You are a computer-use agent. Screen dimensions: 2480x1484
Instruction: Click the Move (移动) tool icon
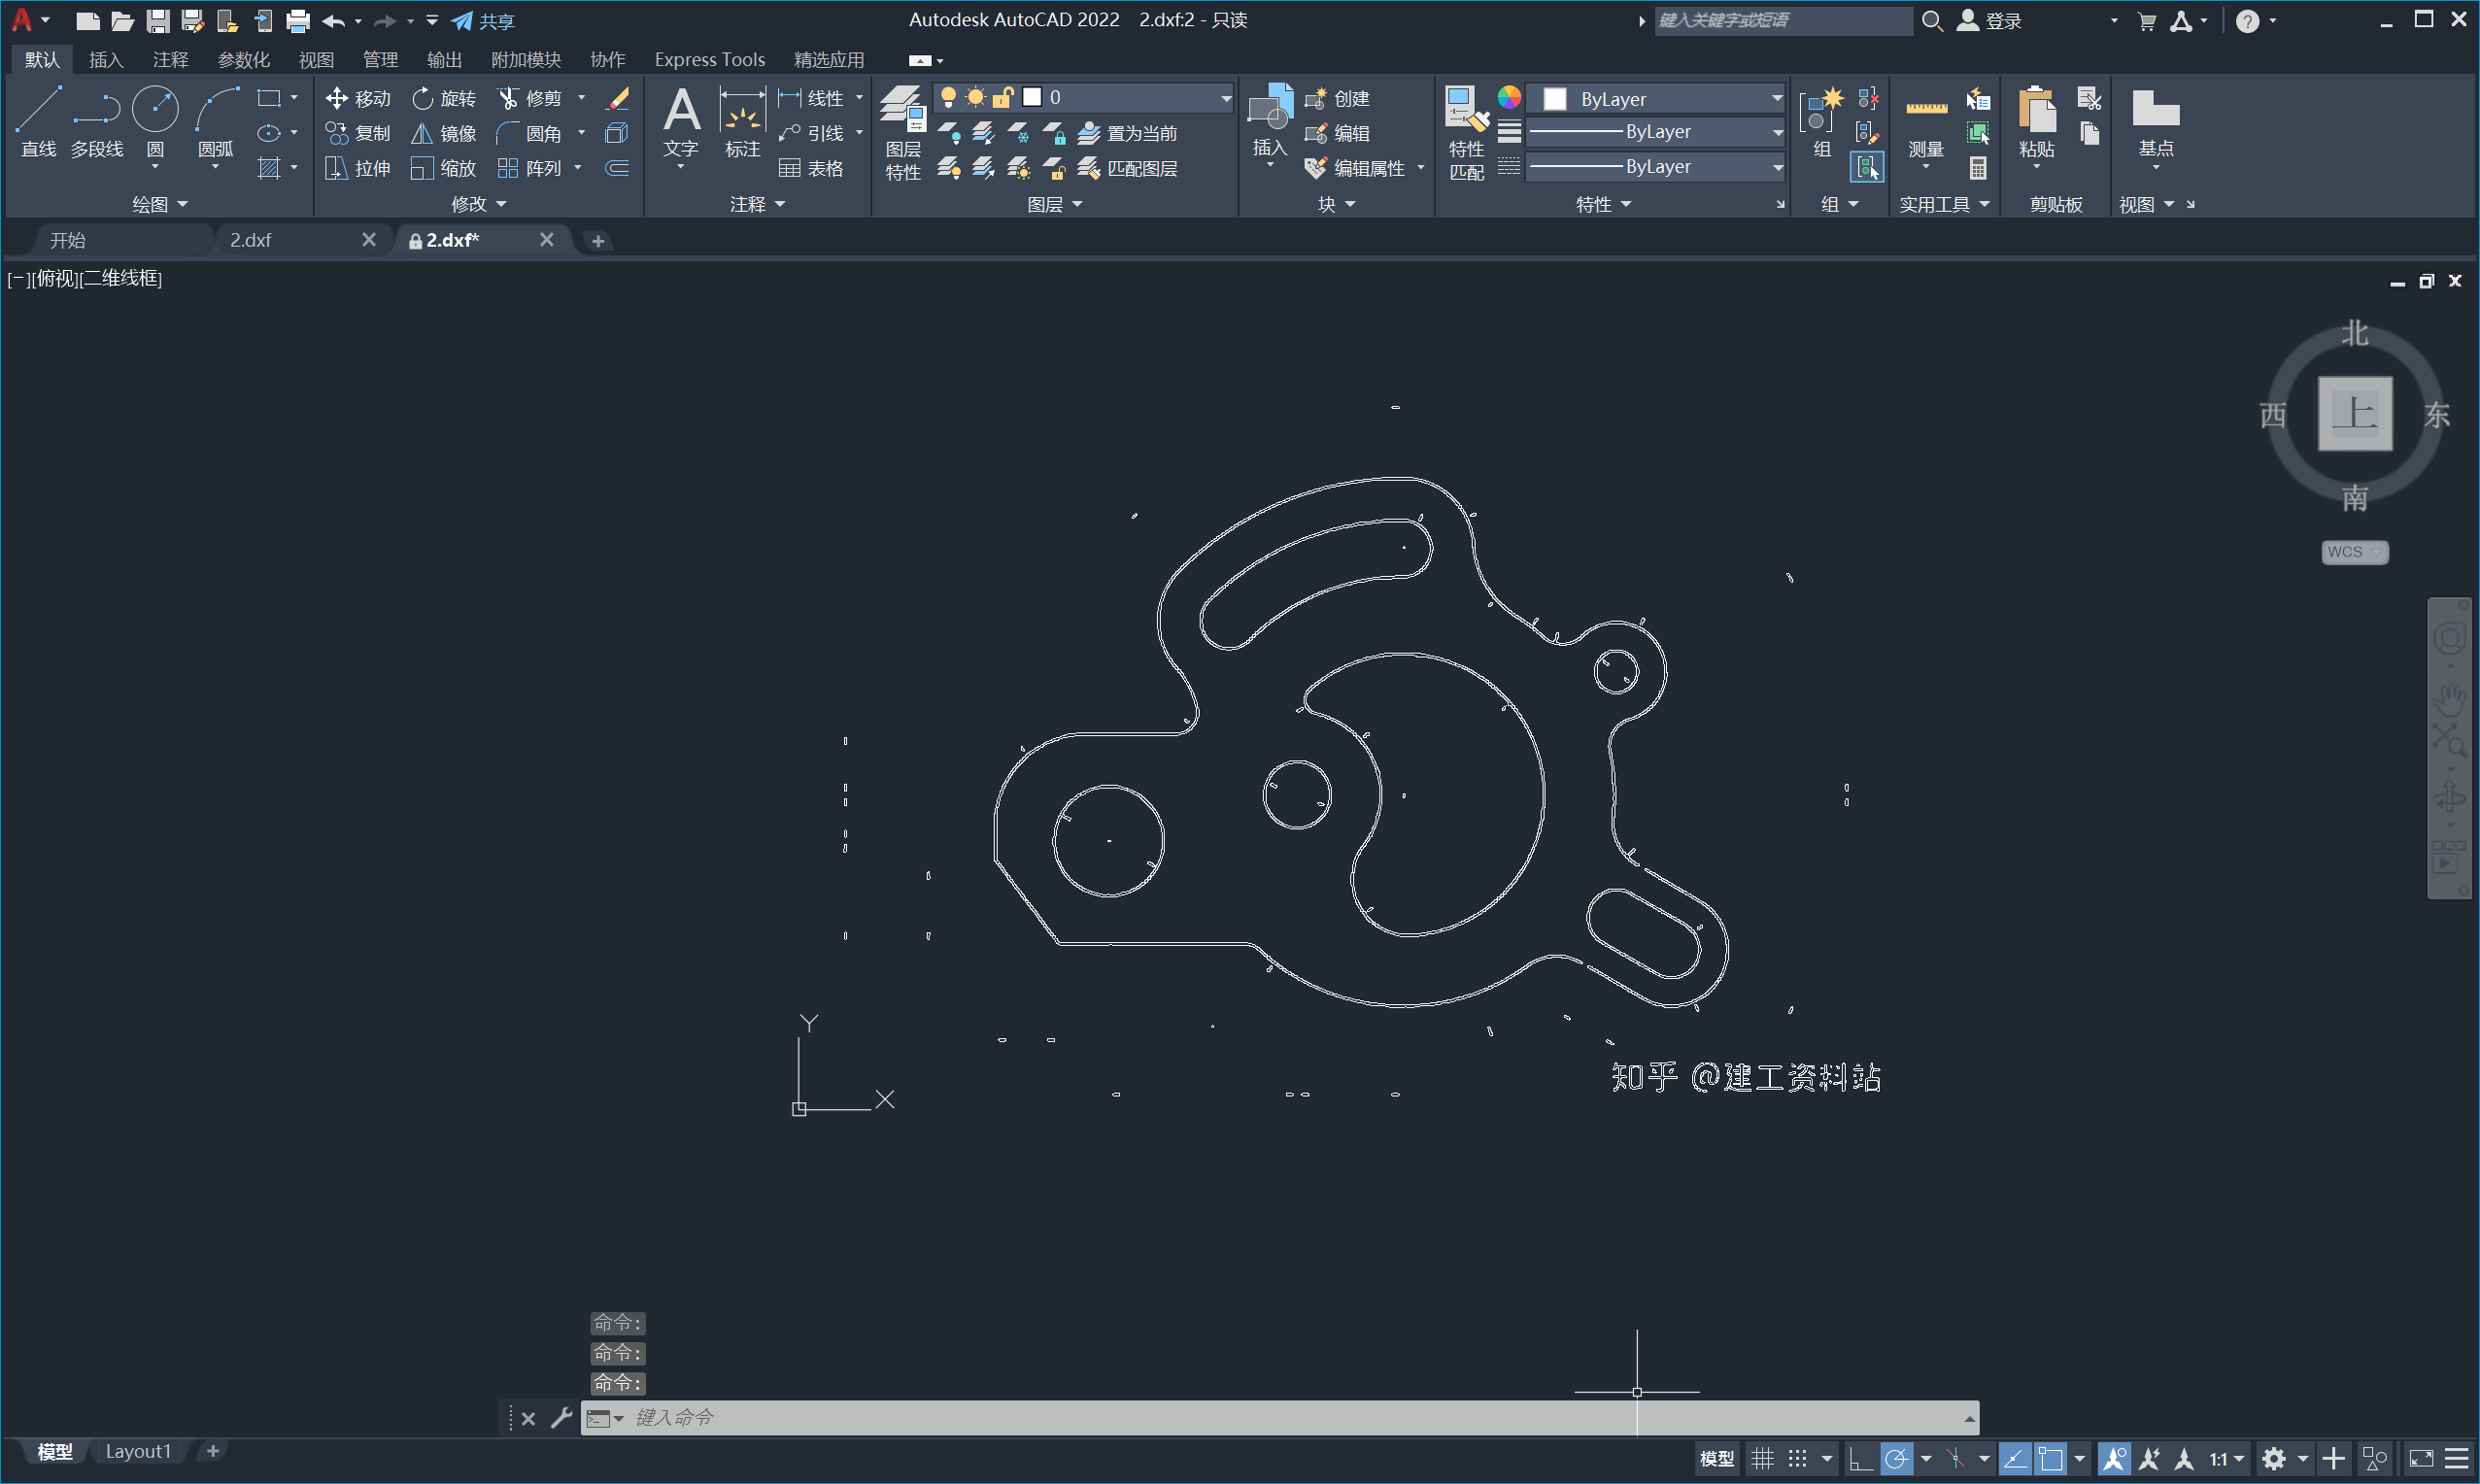click(337, 98)
